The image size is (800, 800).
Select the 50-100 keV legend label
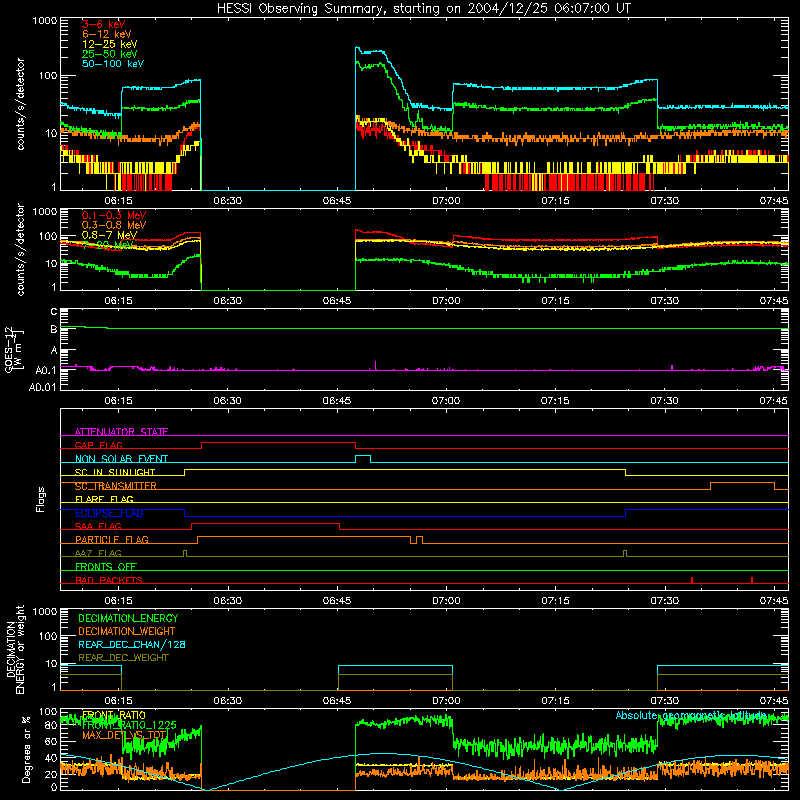[113, 64]
